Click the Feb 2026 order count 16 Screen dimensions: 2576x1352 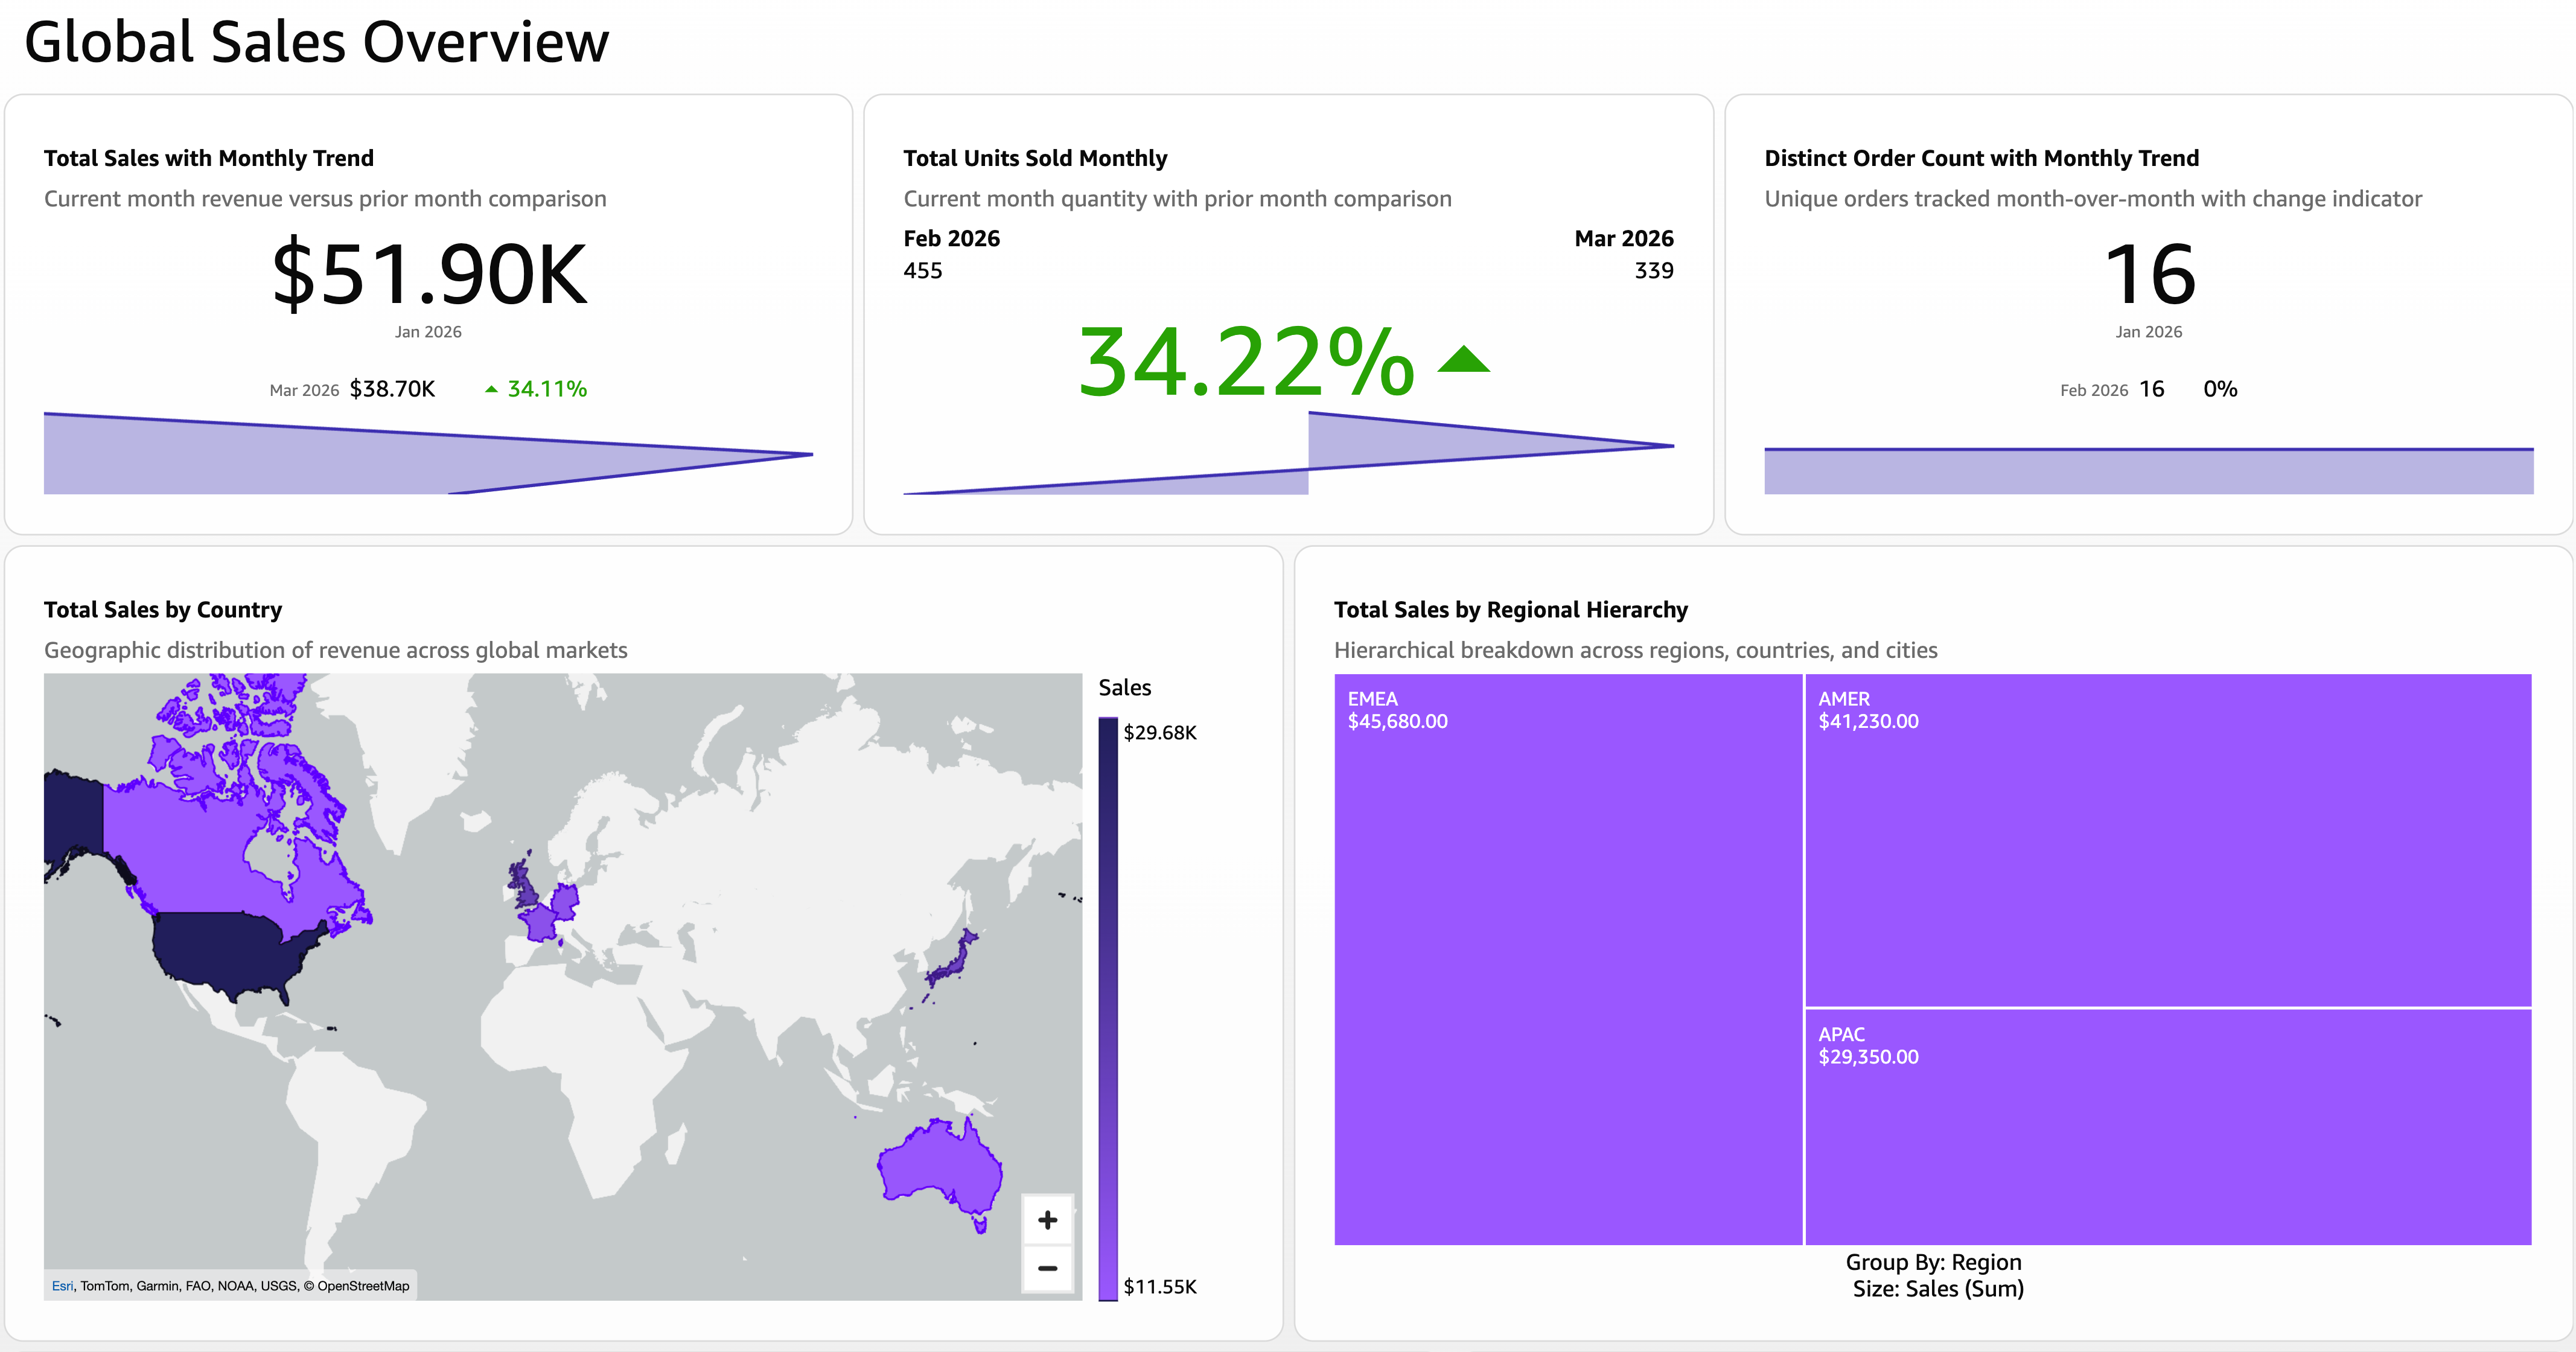pos(2152,389)
